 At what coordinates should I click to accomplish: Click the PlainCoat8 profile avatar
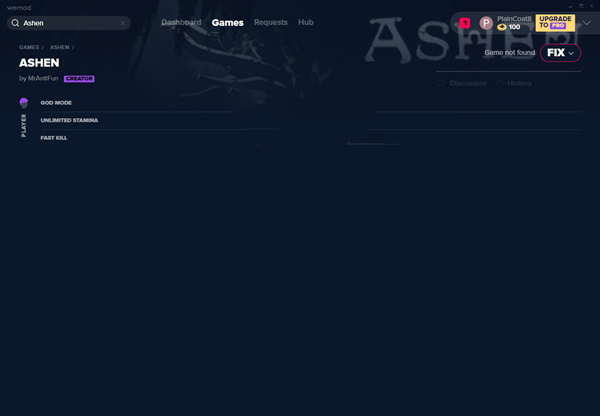486,23
